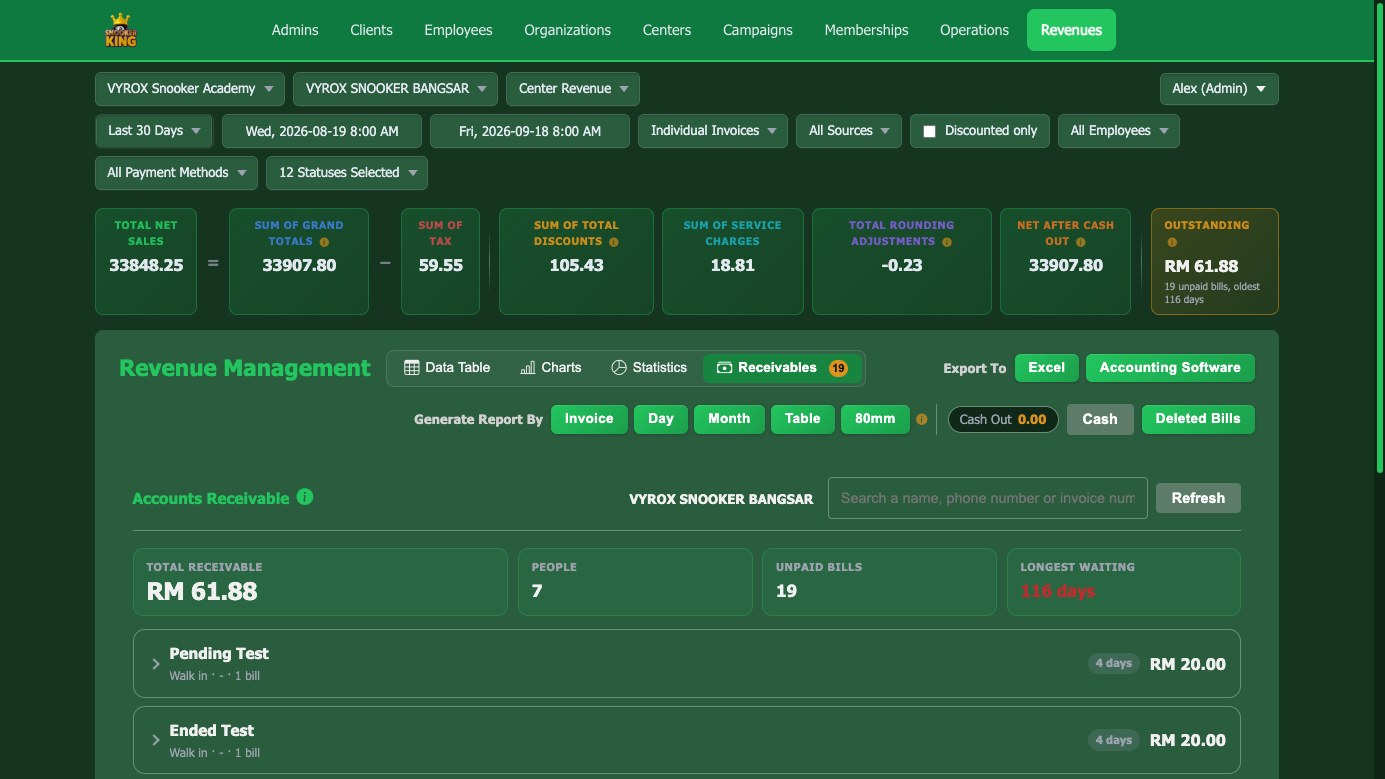The image size is (1385, 779).
Task: Generate the 80mm report
Action: tap(875, 419)
